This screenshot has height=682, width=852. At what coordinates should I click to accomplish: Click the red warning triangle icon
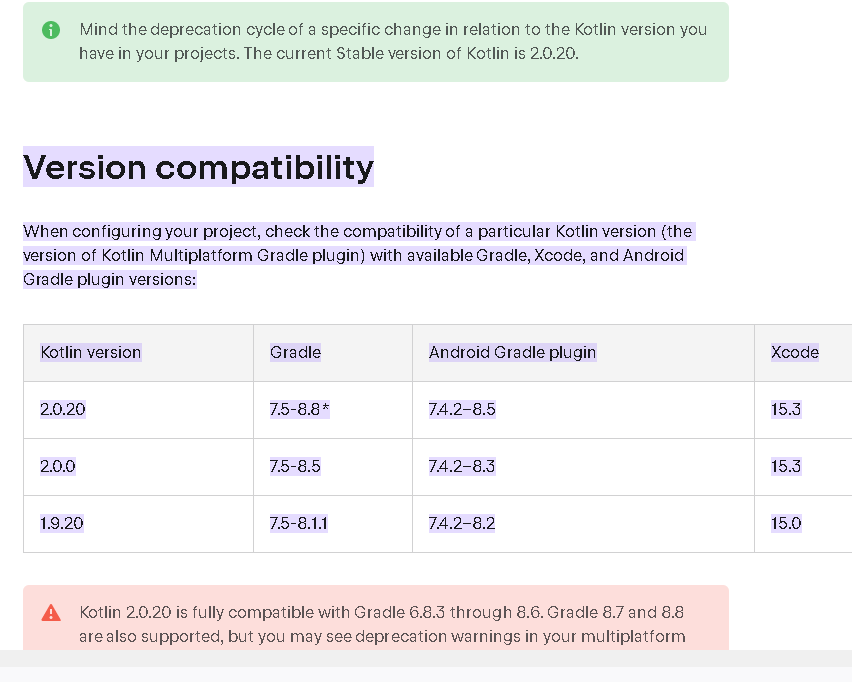51,613
